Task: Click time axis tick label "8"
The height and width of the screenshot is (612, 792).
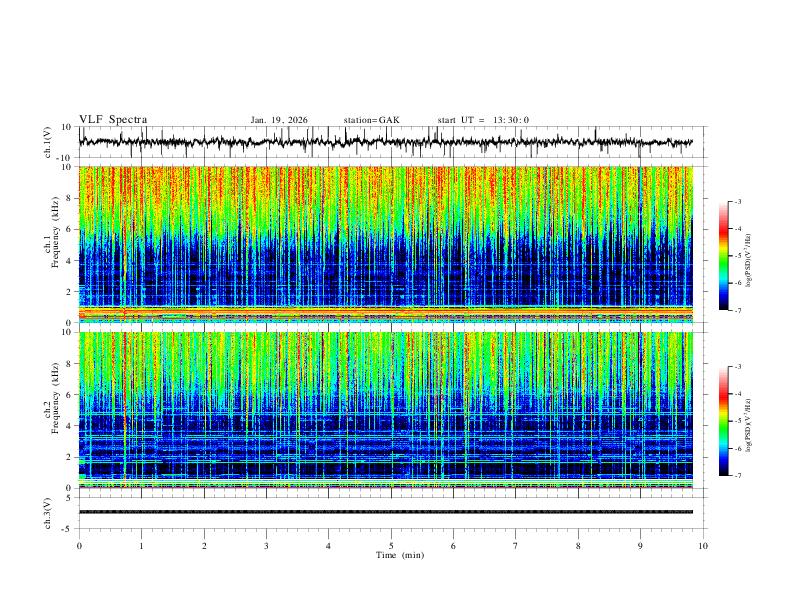Action: [x=578, y=546]
